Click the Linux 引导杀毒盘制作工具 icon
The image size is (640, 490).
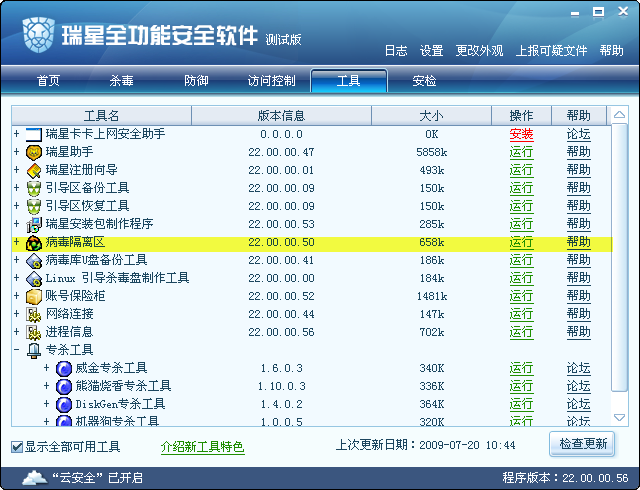coord(33,278)
